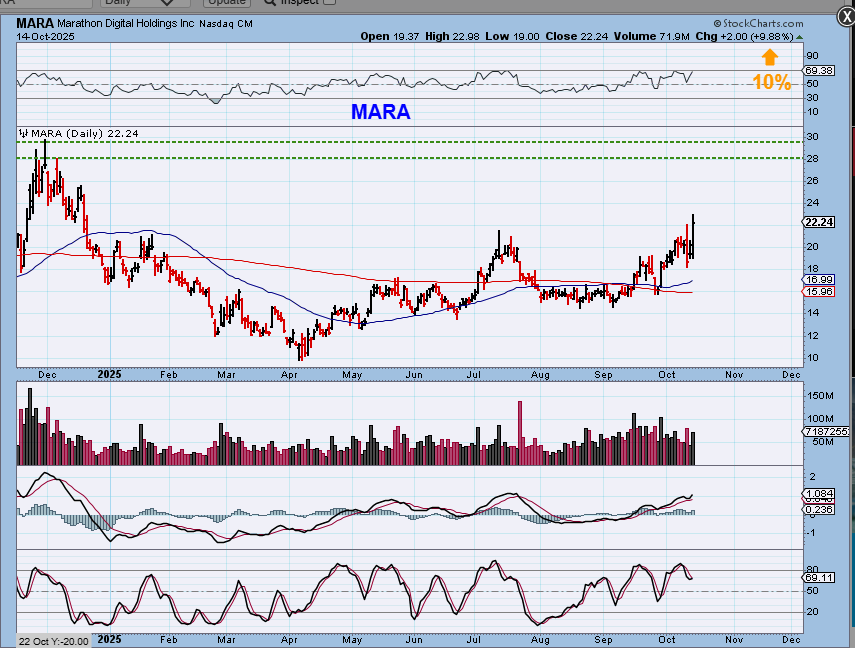The image size is (855, 648).
Task: Click the 'MARA (Daily) 22.24' legend text
Action: tap(85, 133)
